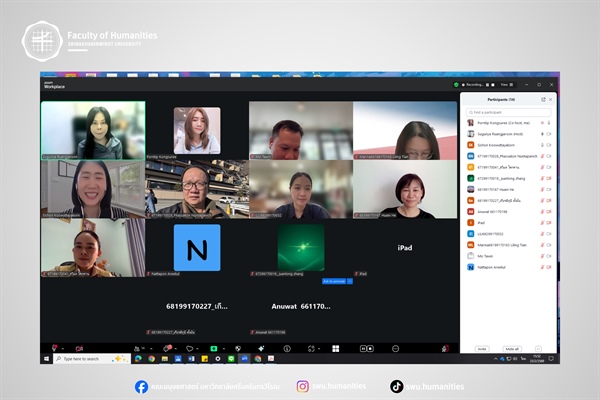
Task: Click the TikTok icon in footer
Action: tap(397, 386)
